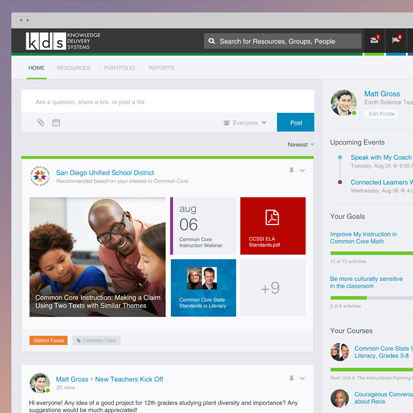The width and height of the screenshot is (413, 413).
Task: Open Courageous Conversations course avatar
Action: pyautogui.click(x=340, y=398)
